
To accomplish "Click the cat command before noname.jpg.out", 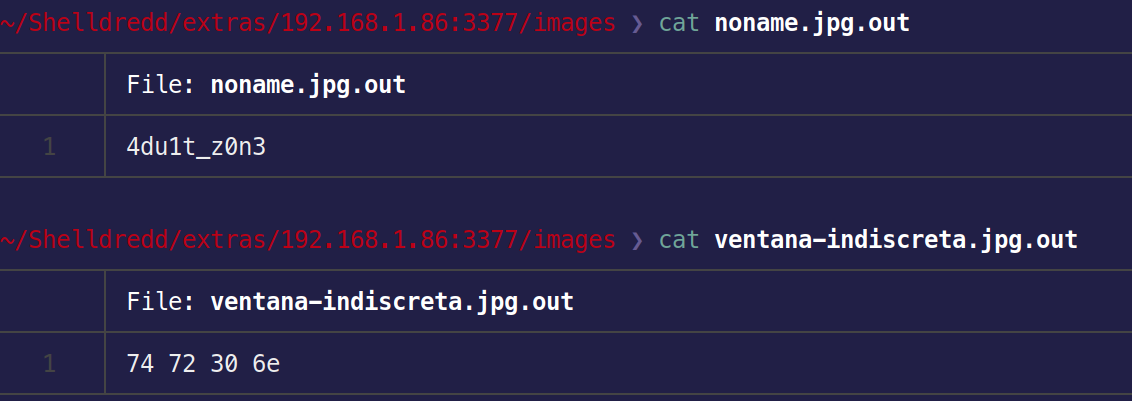I will 680,23.
